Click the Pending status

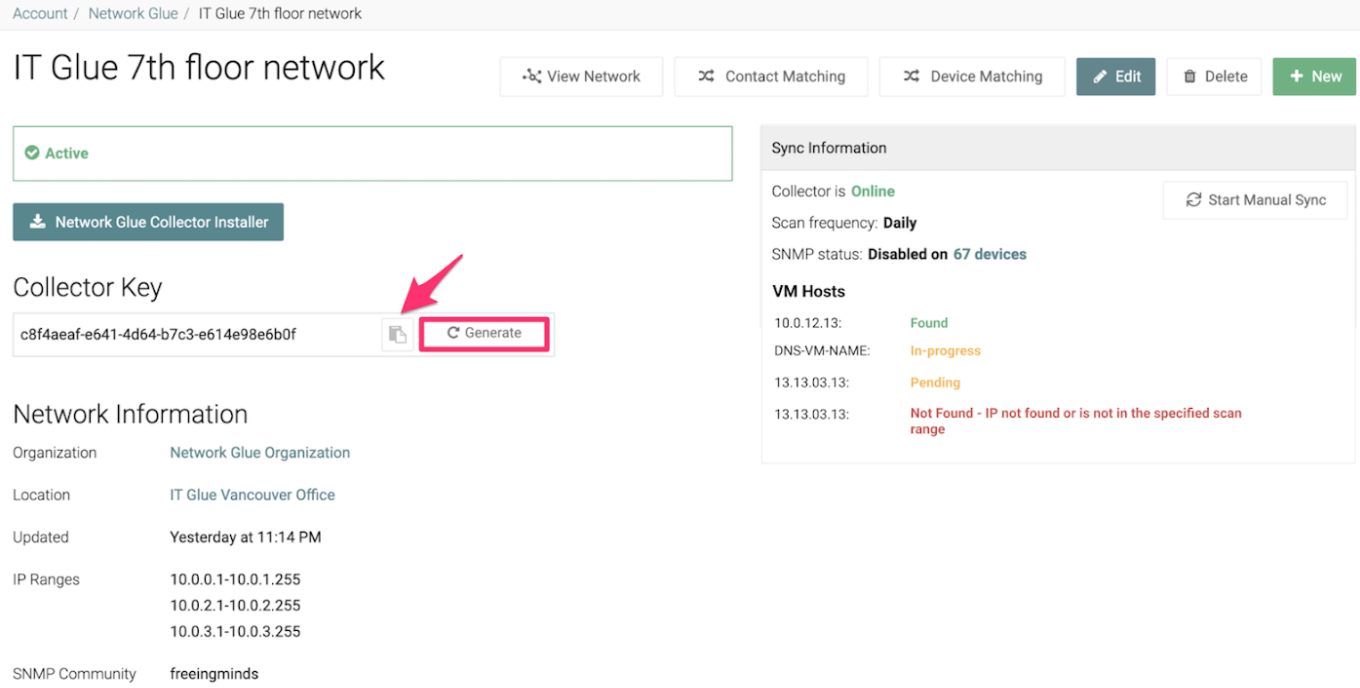pos(935,383)
